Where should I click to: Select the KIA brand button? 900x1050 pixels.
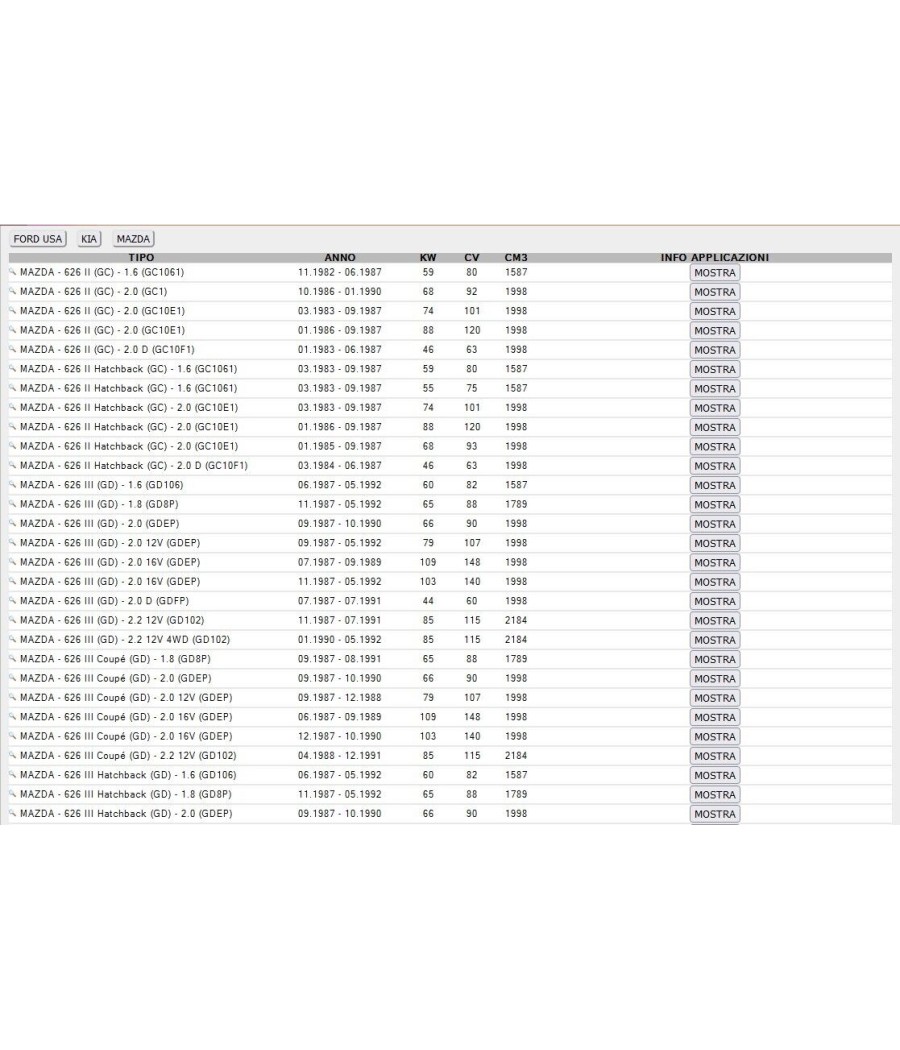(x=89, y=239)
